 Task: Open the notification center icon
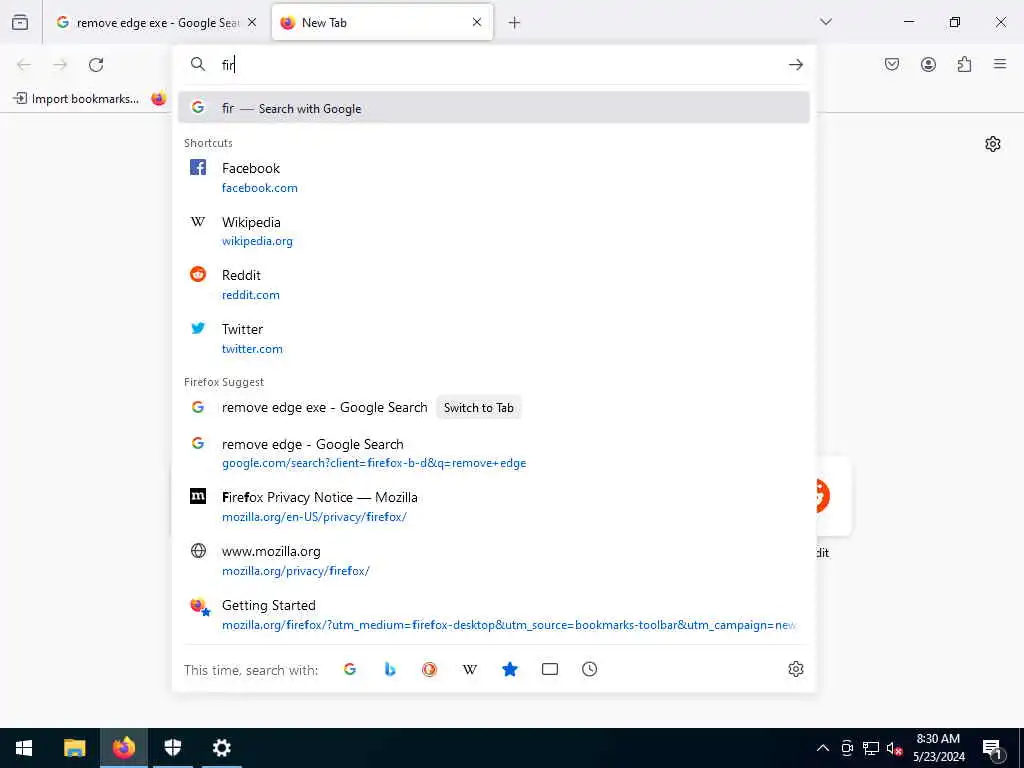(992, 748)
